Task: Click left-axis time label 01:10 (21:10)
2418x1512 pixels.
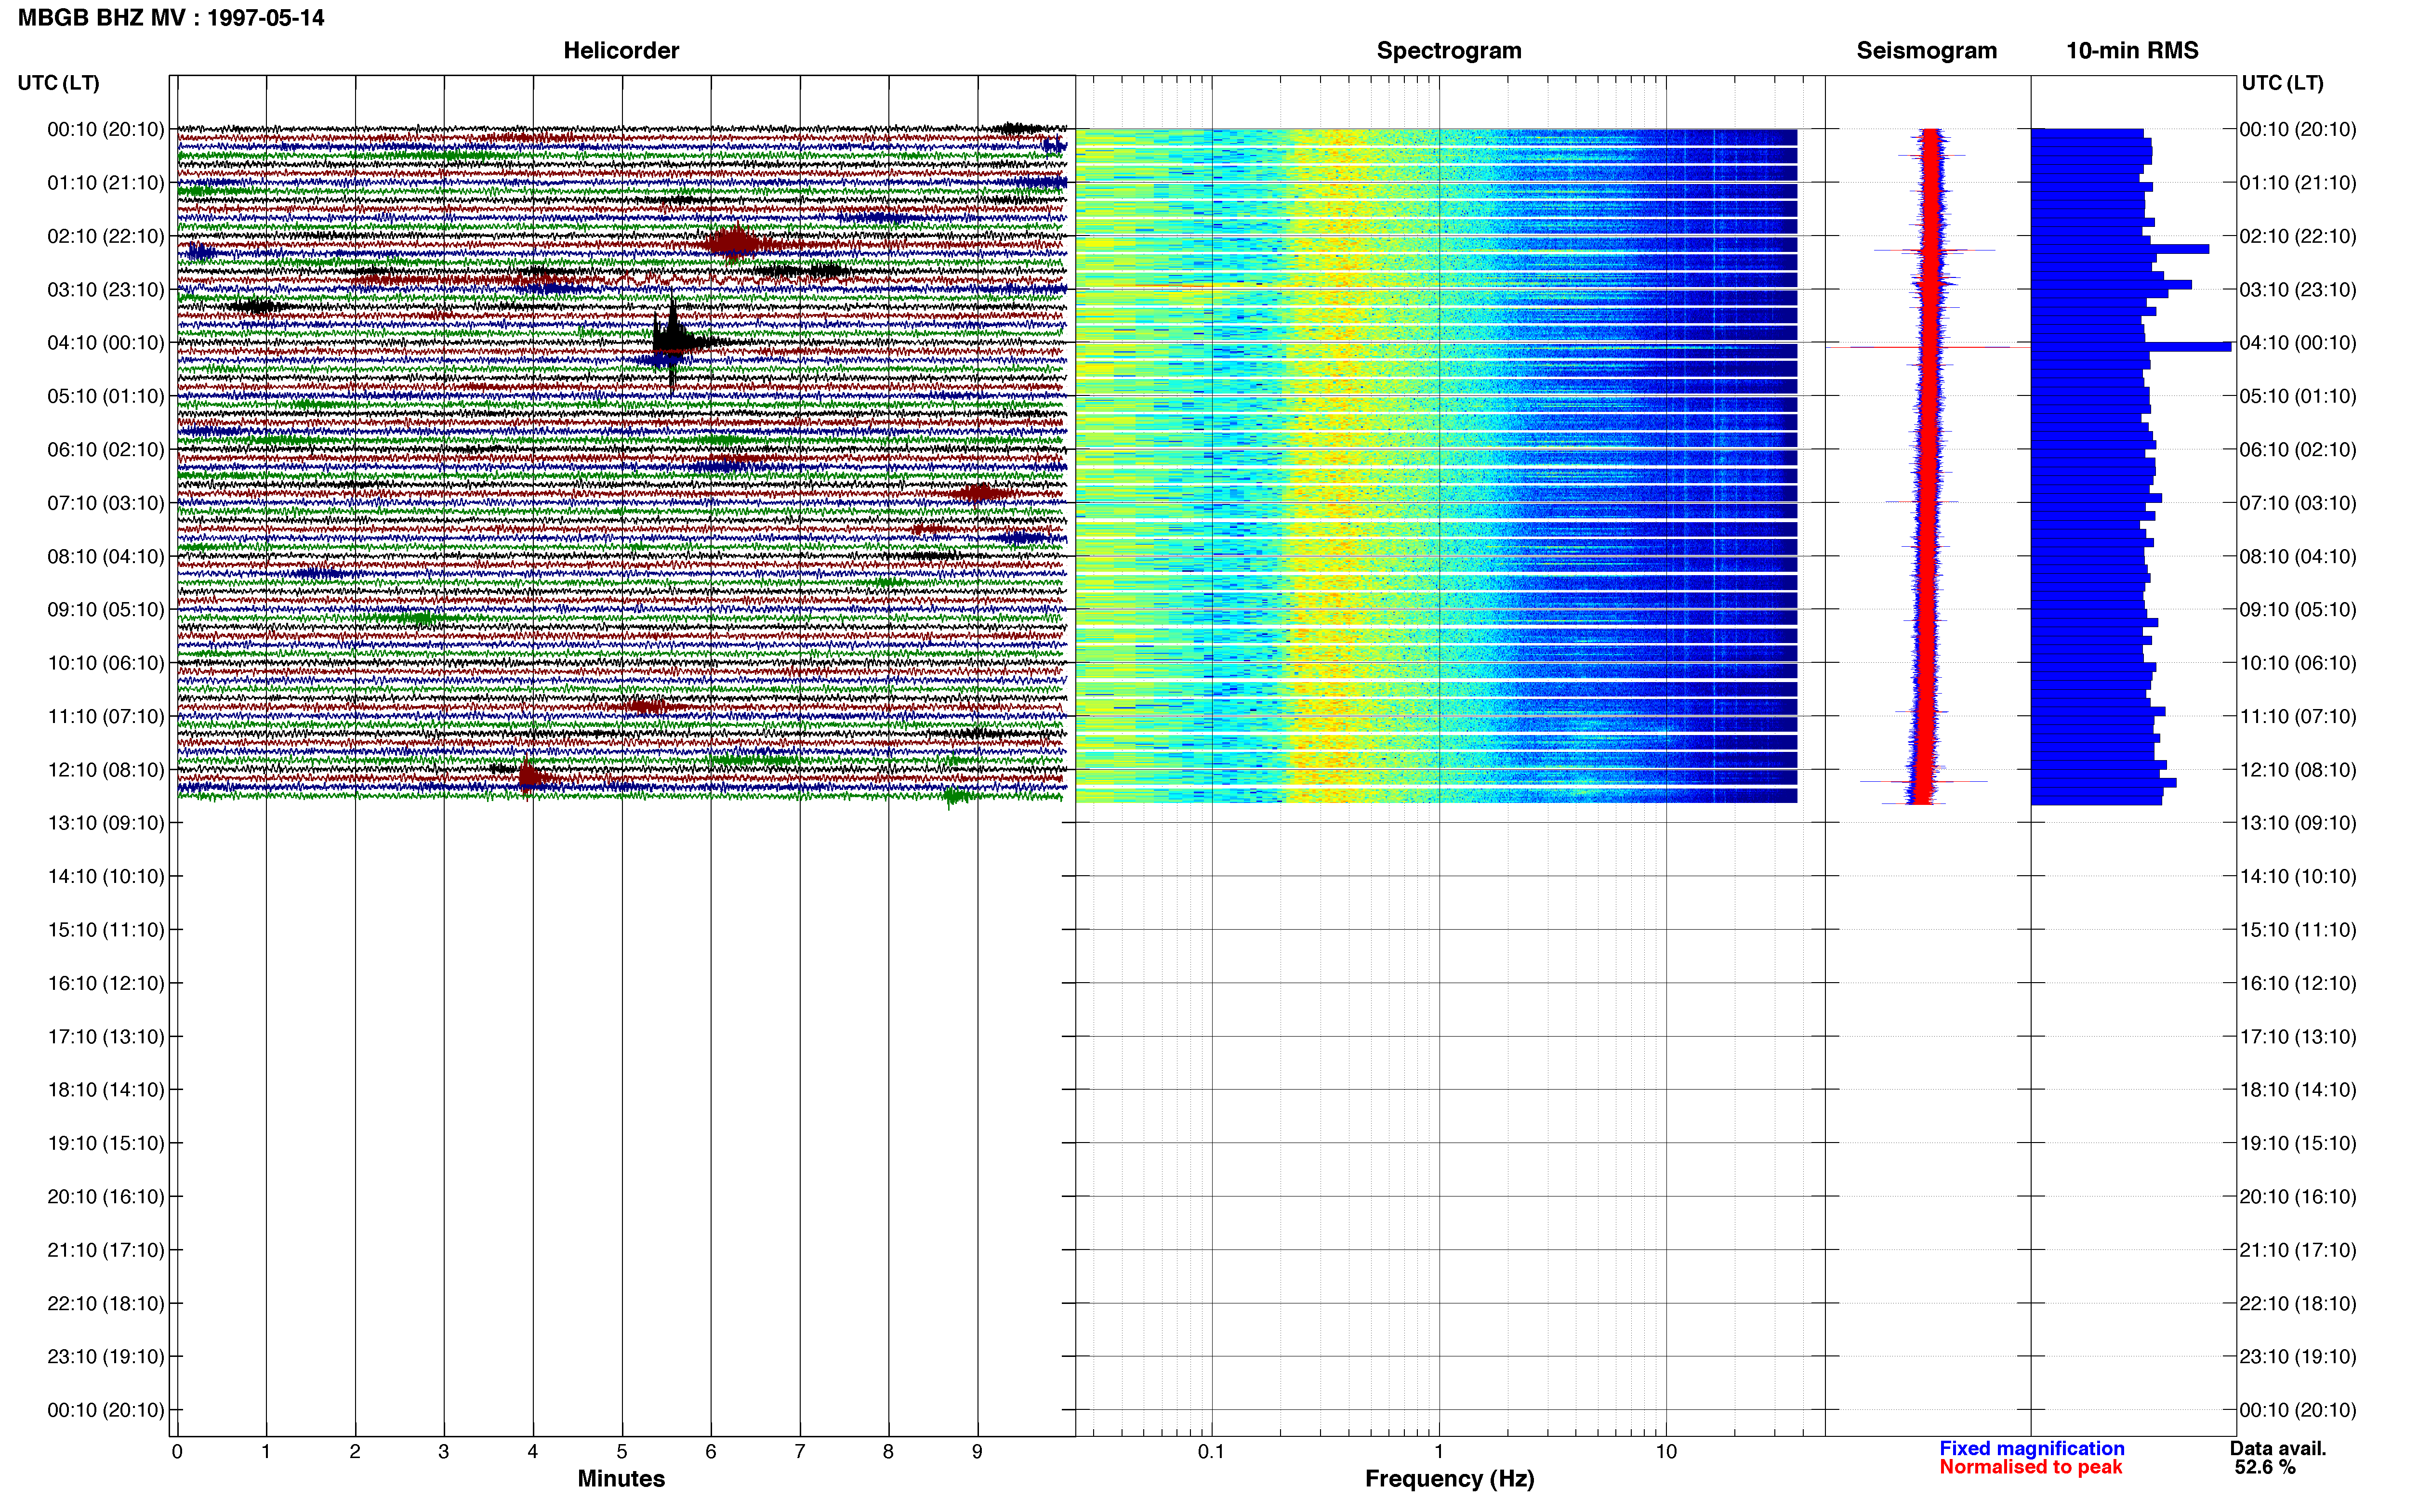Action: pos(106,183)
